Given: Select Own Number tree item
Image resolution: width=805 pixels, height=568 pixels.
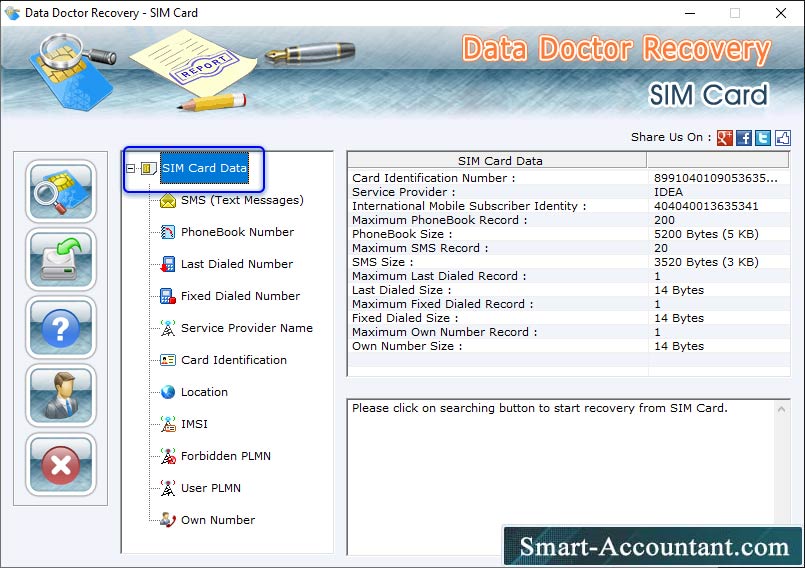Looking at the screenshot, I should [x=218, y=520].
